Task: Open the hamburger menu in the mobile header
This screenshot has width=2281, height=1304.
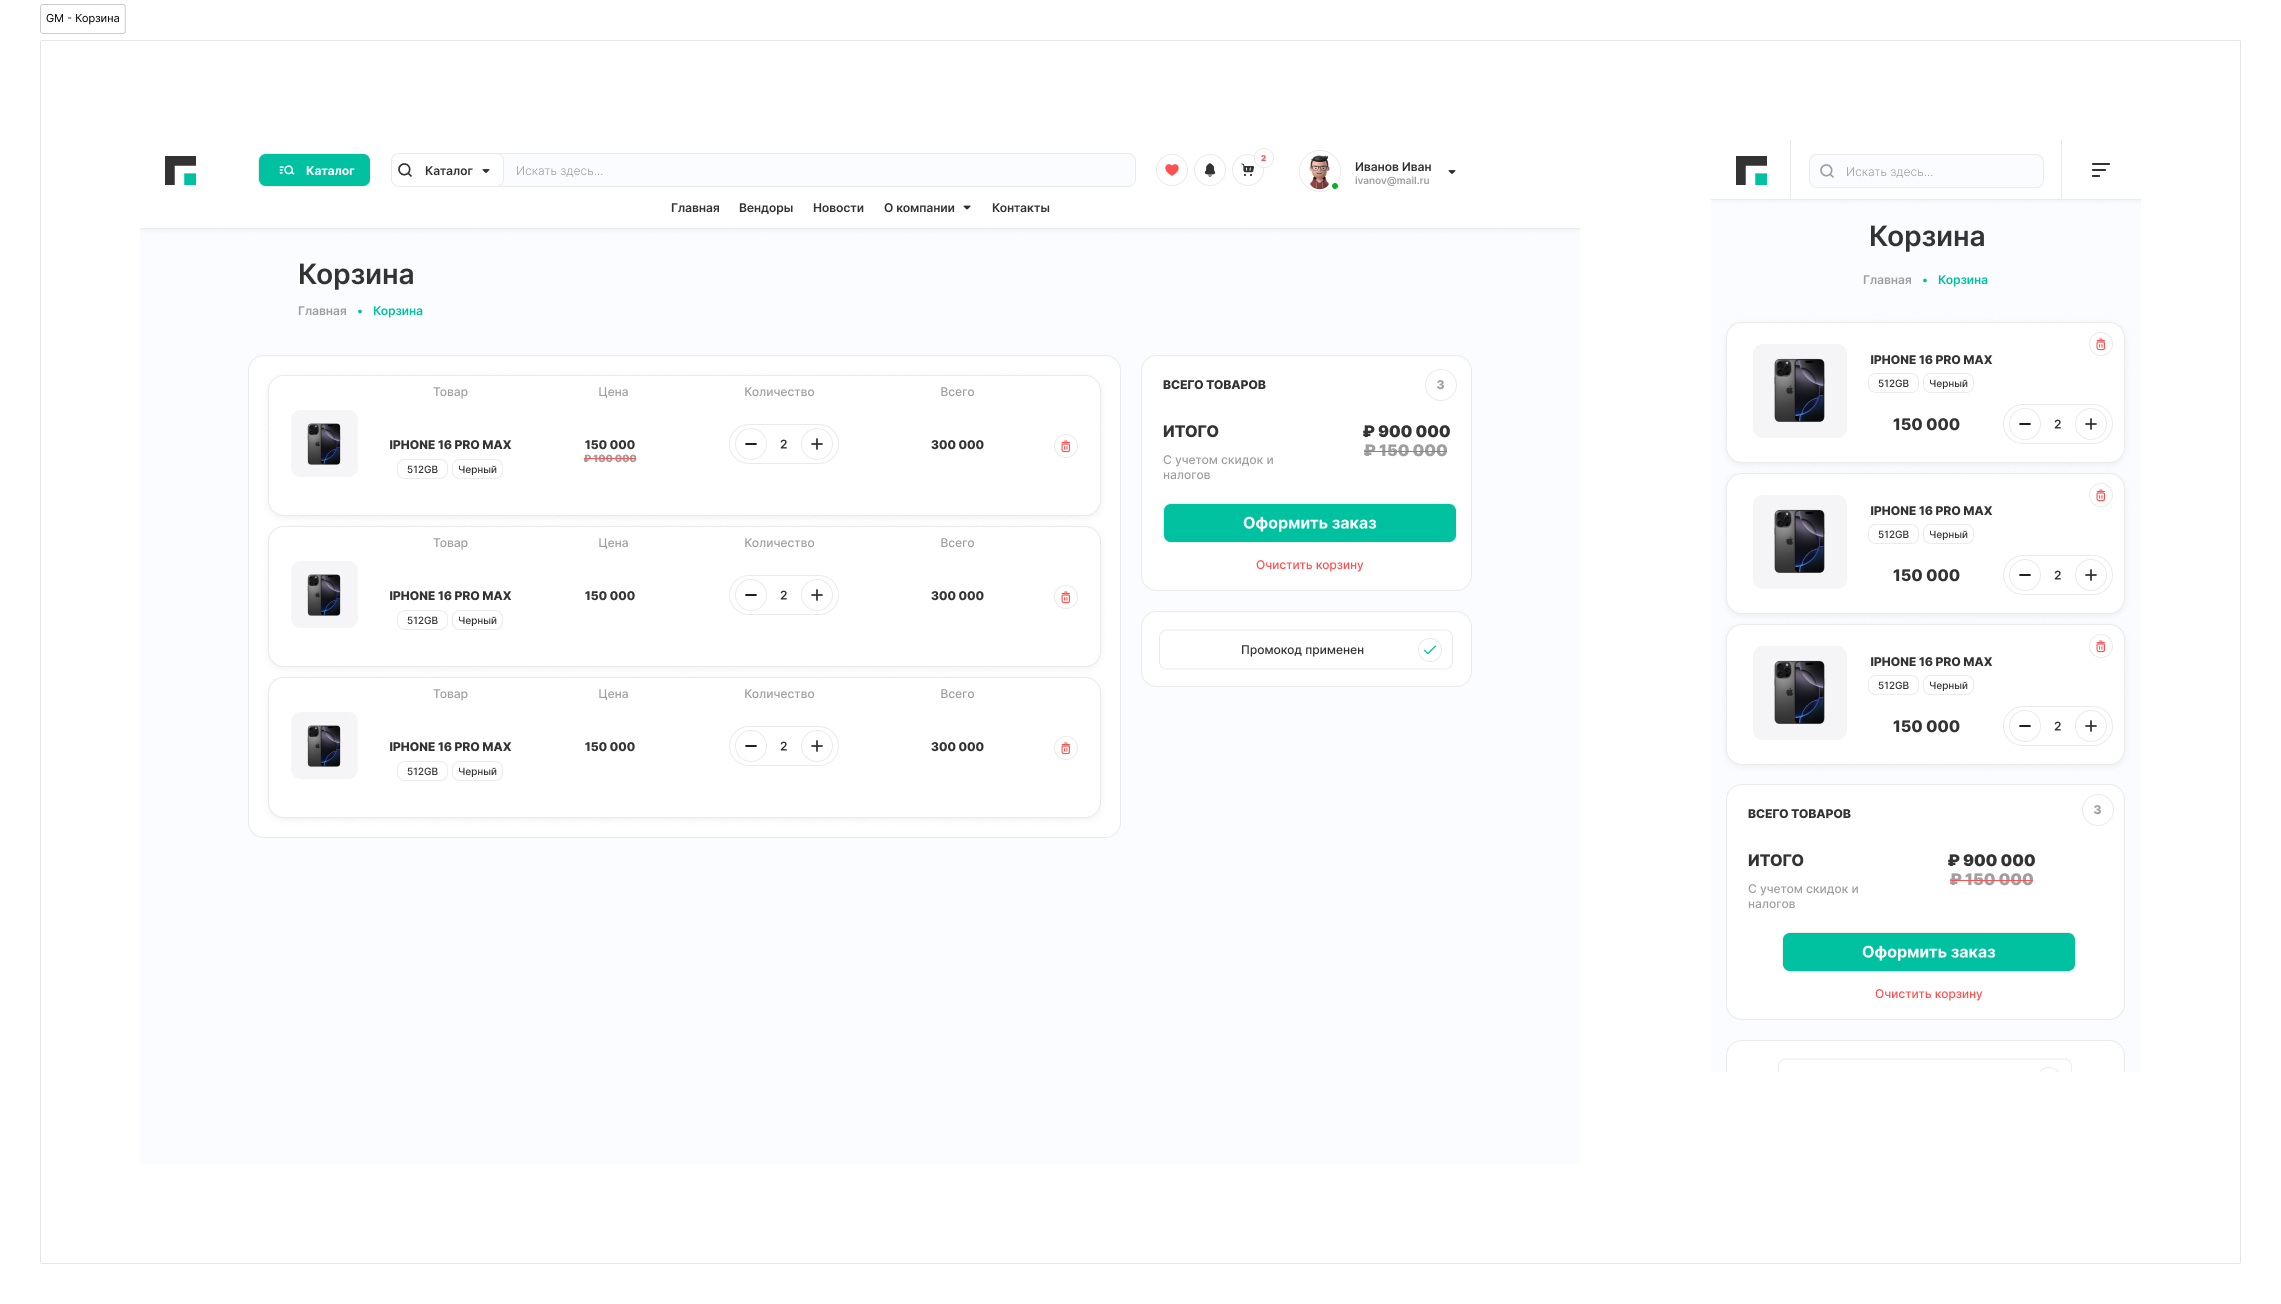Action: tap(2100, 170)
